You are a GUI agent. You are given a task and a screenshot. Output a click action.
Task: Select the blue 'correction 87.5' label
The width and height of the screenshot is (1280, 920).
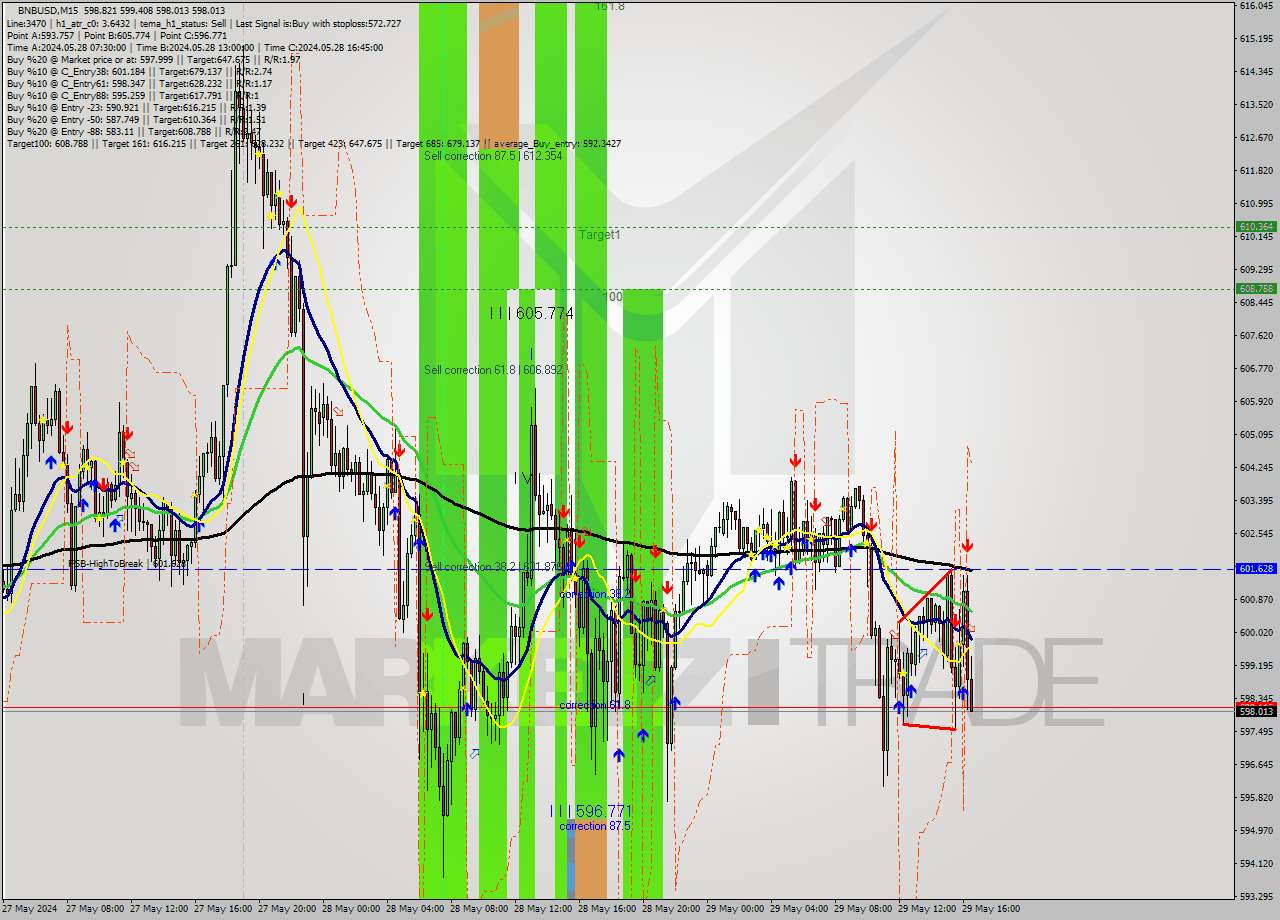coord(594,826)
